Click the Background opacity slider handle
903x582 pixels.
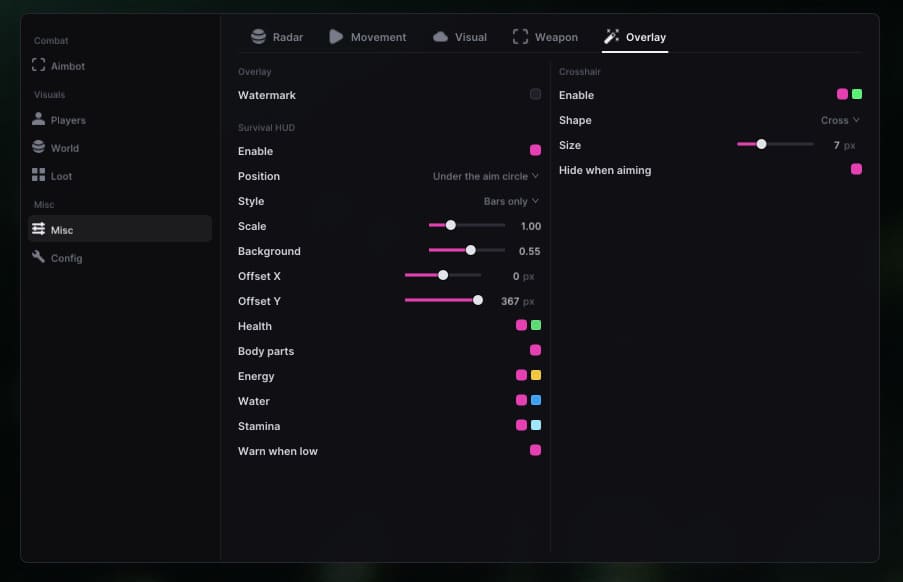tap(471, 250)
